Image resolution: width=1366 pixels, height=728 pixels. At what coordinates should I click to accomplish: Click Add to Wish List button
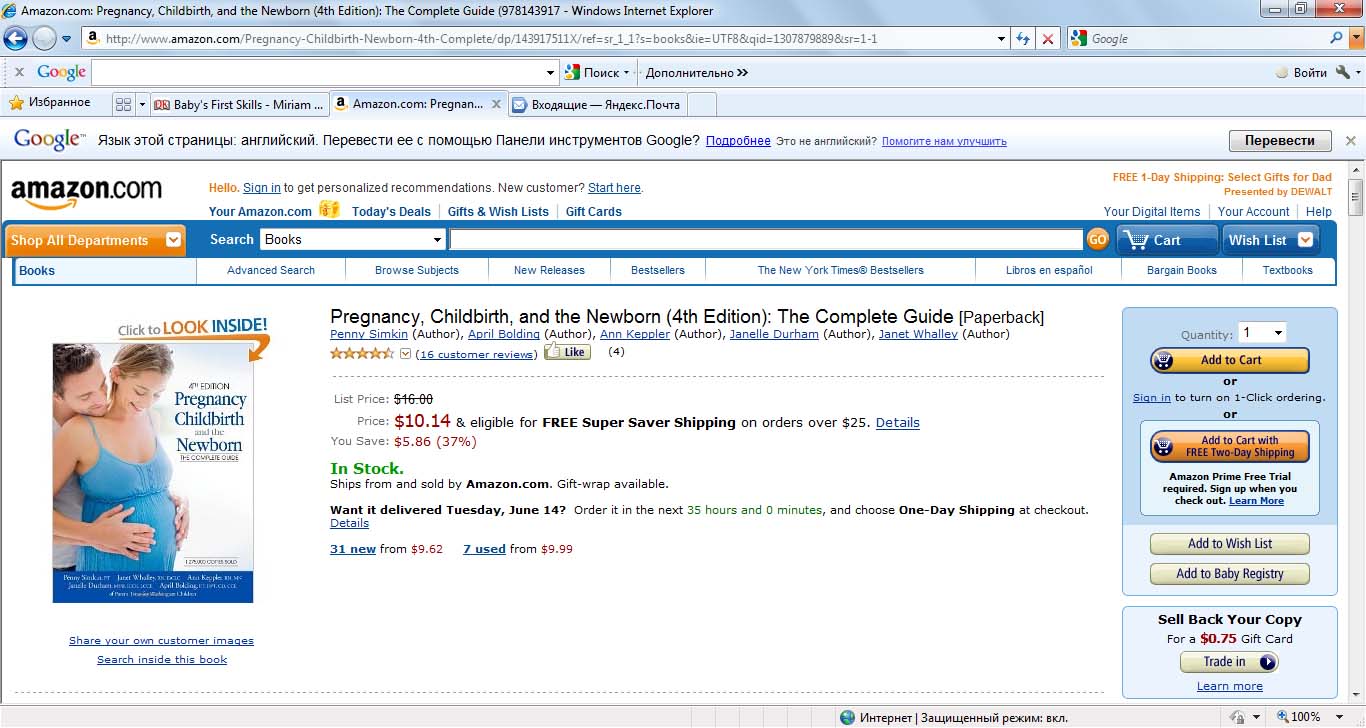[x=1230, y=544]
